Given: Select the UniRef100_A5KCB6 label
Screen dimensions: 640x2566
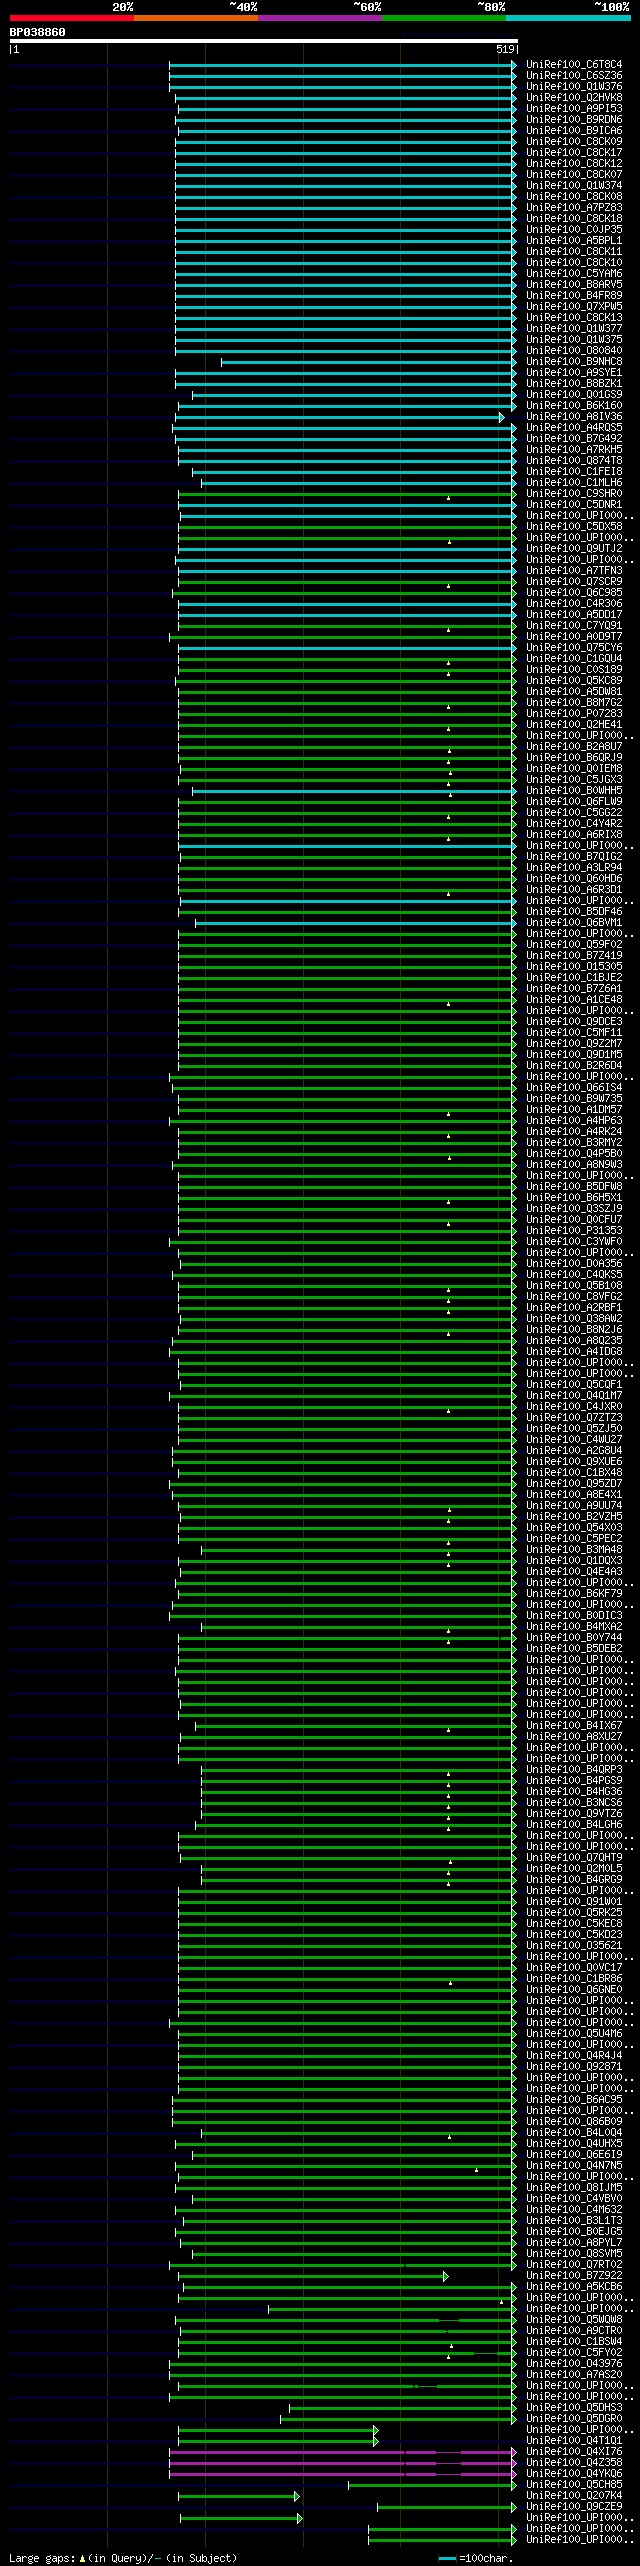Looking at the screenshot, I should (574, 2287).
